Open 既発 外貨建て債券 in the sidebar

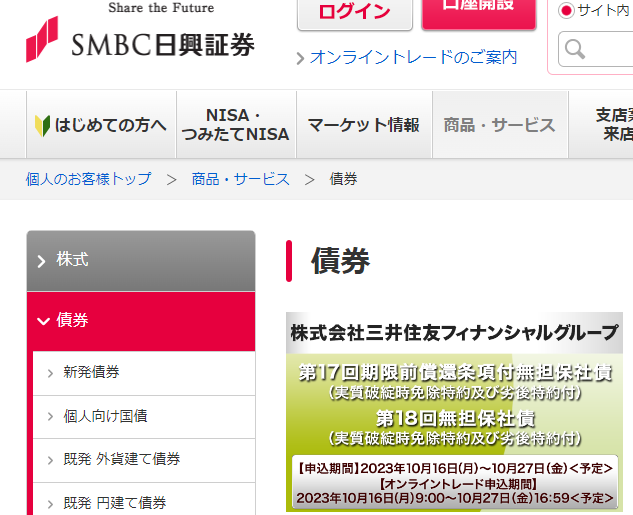coord(144,460)
